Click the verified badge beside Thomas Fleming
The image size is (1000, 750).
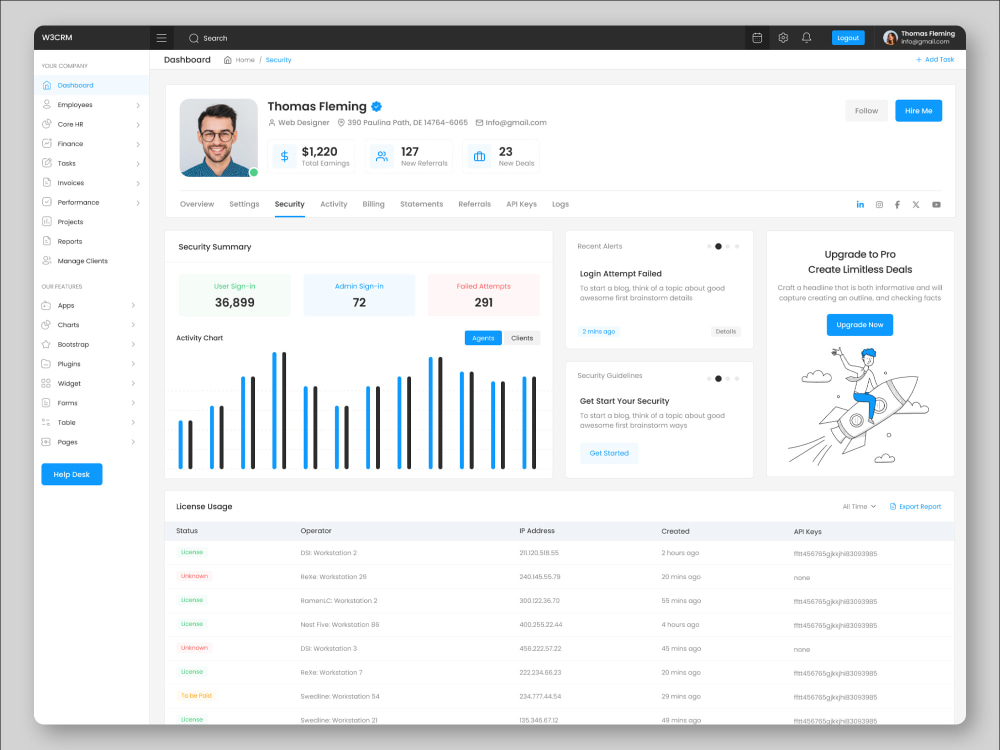pyautogui.click(x=377, y=107)
